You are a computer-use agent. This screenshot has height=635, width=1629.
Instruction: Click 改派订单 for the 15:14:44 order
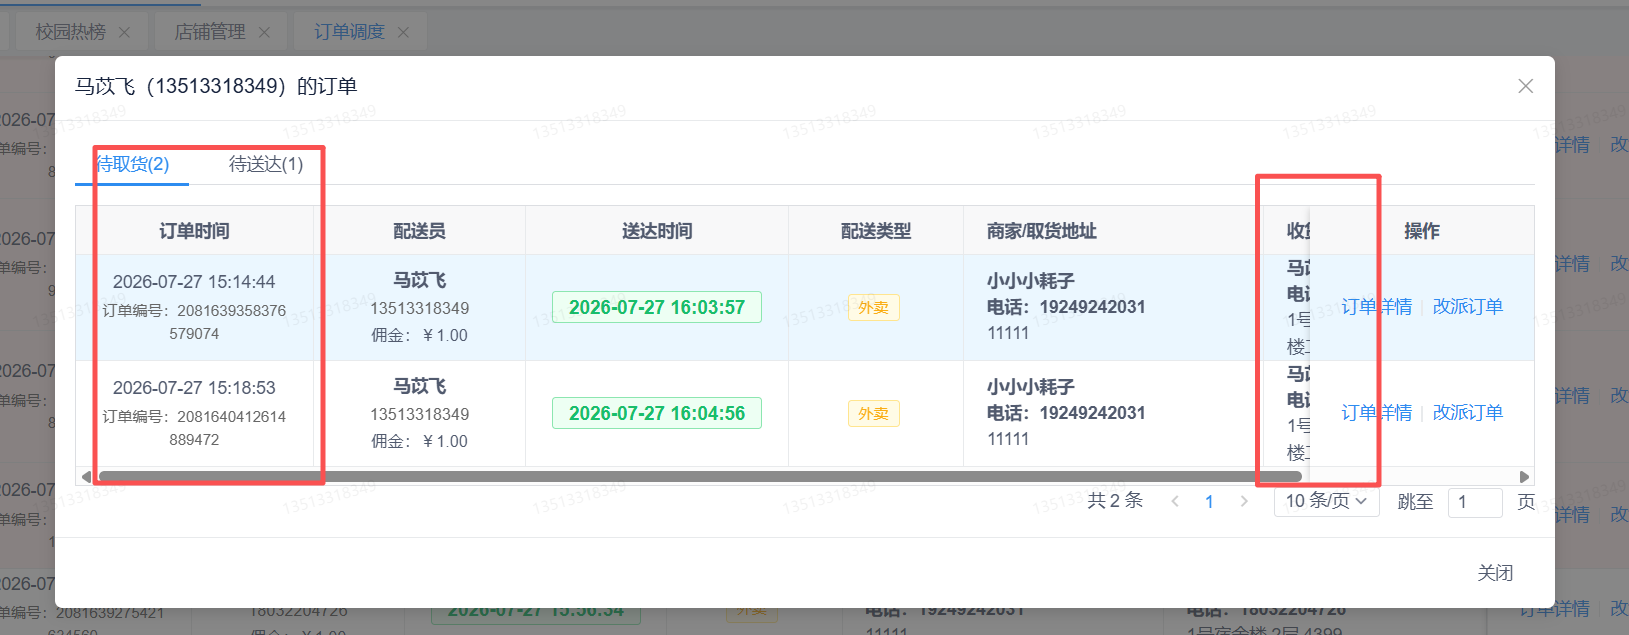coord(1468,307)
